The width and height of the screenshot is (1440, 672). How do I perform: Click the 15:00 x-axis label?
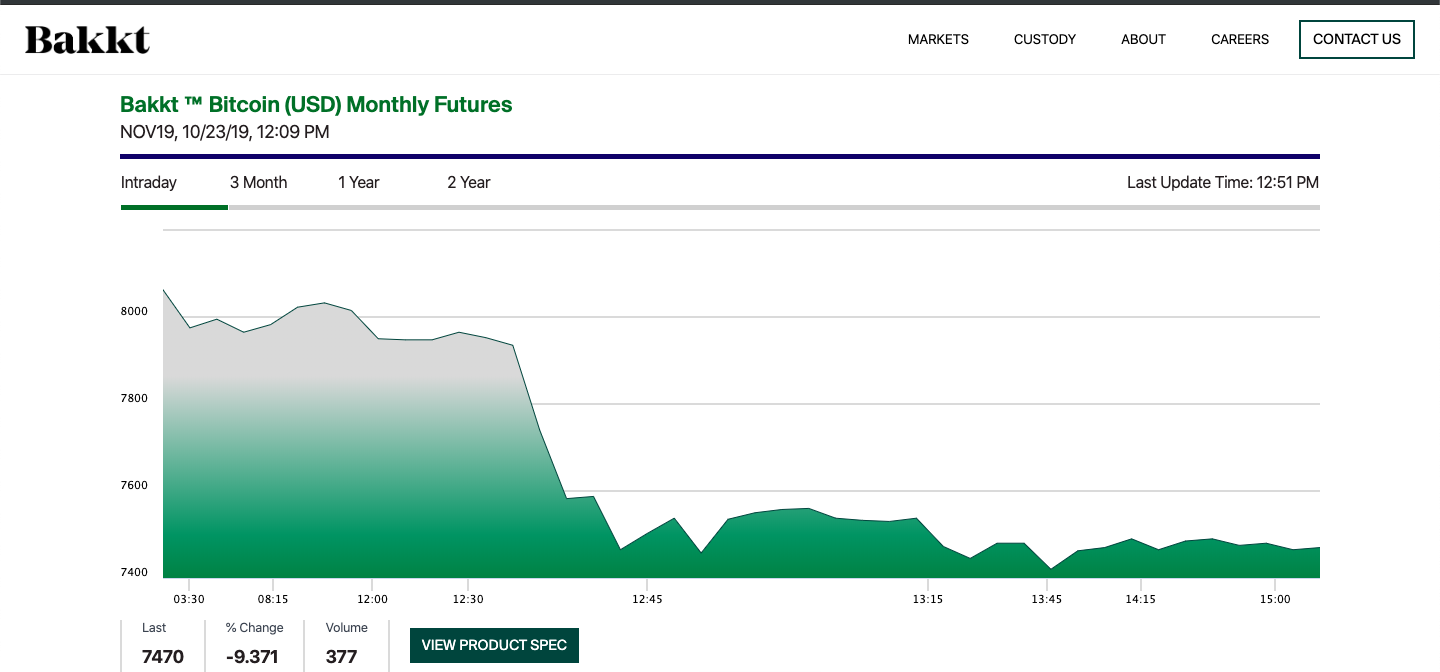click(x=1275, y=599)
